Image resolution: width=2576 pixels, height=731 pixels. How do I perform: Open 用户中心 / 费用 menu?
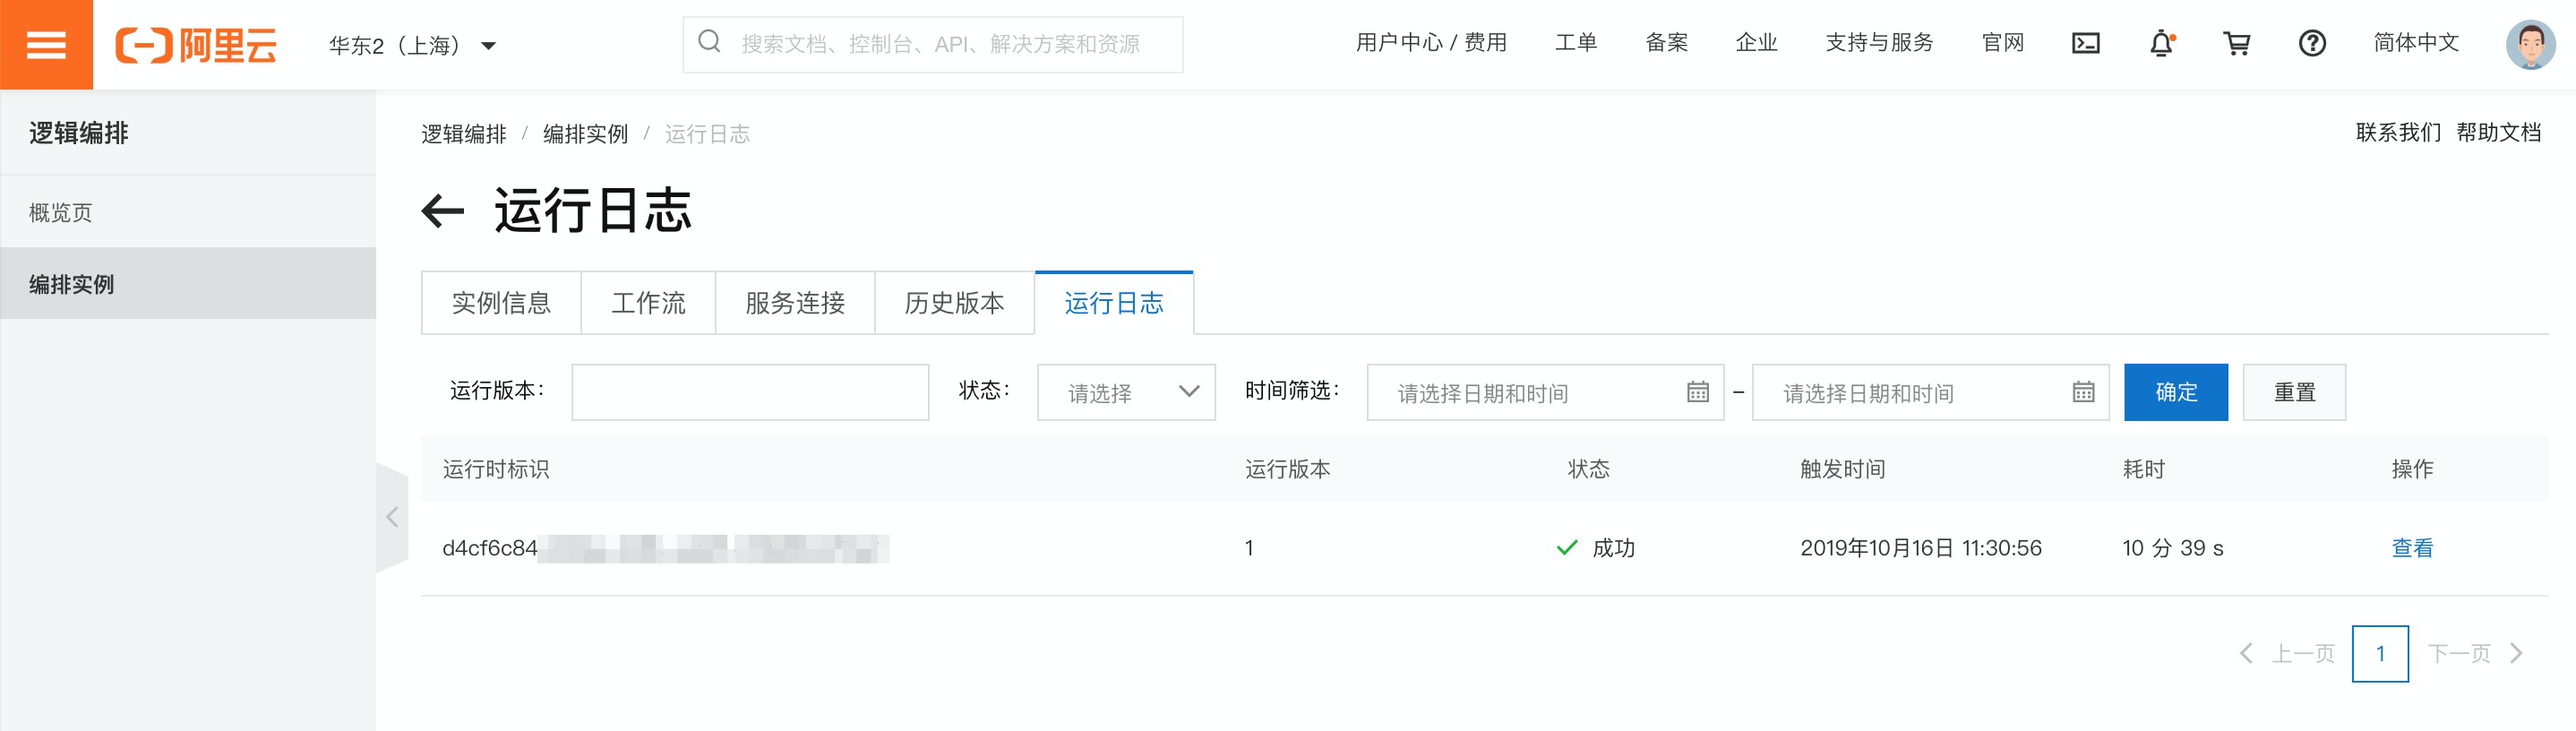(x=1430, y=43)
